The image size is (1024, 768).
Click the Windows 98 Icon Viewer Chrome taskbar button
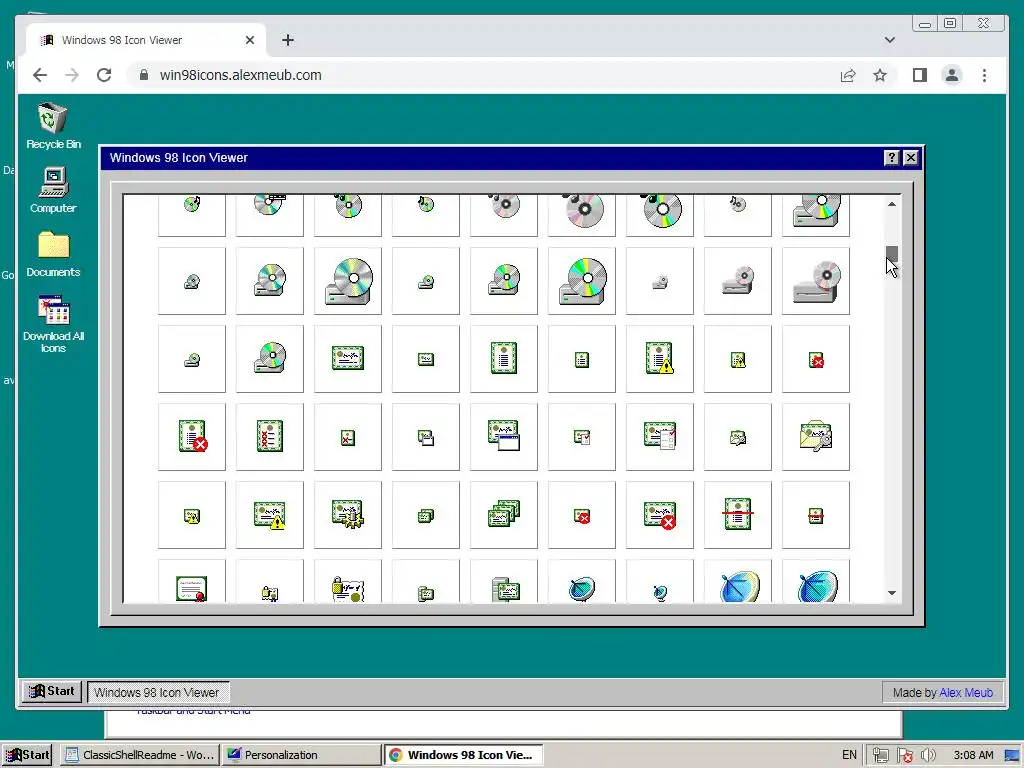462,755
